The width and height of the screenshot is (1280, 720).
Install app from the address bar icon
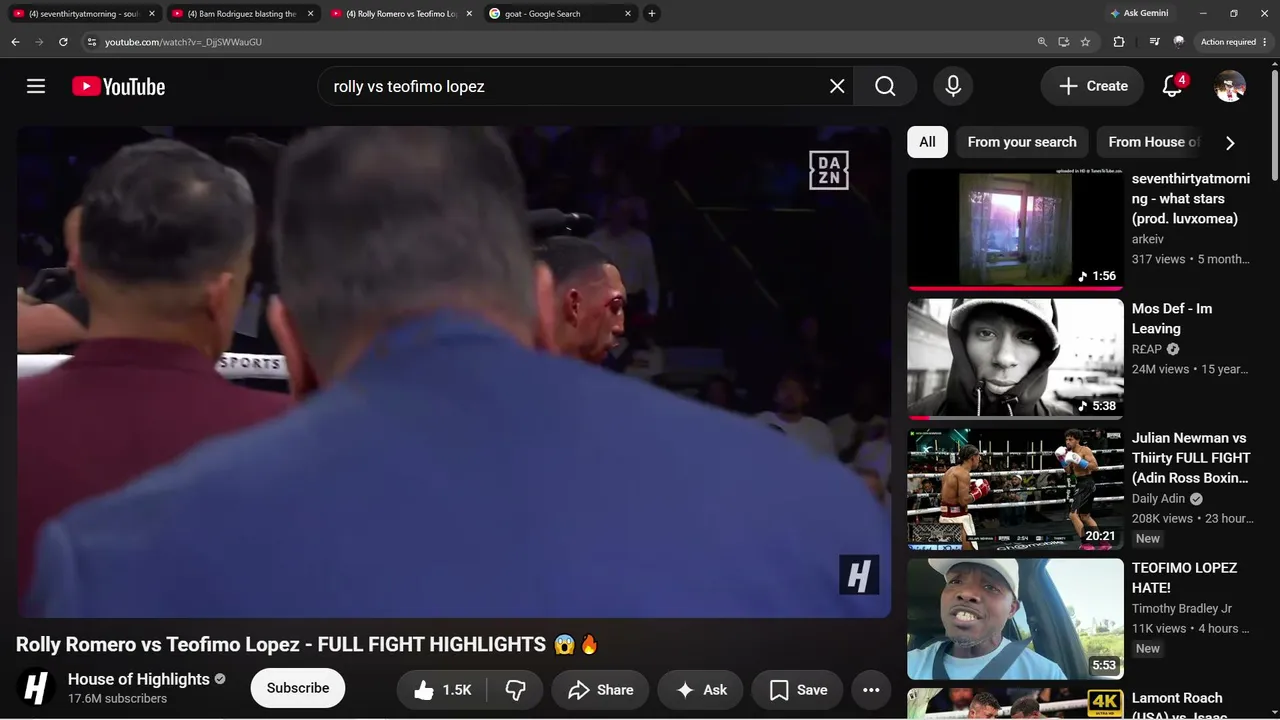tap(1064, 42)
